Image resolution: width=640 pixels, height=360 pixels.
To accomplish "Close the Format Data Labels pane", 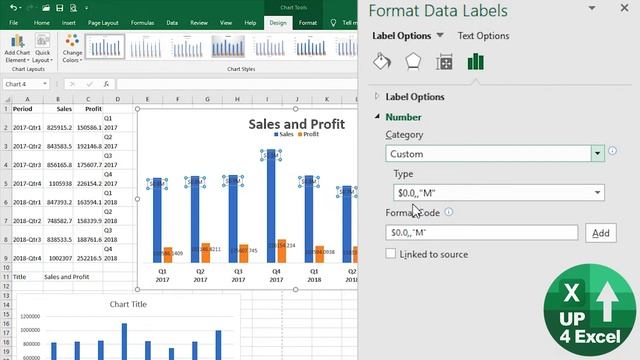I will click(624, 8).
